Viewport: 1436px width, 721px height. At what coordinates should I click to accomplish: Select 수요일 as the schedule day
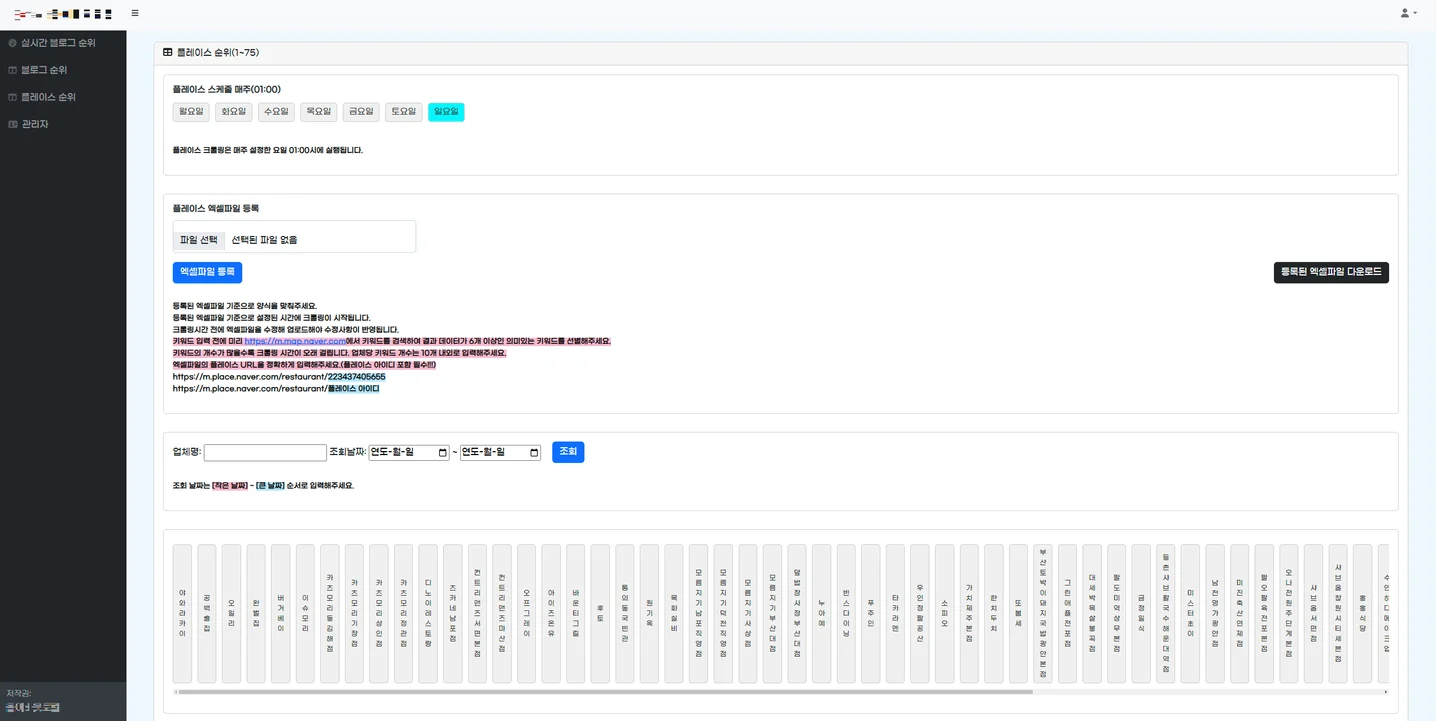pyautogui.click(x=276, y=112)
